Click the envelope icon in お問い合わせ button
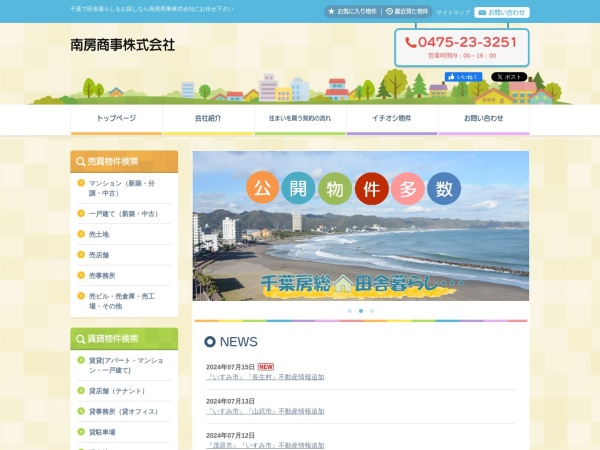 coord(482,13)
